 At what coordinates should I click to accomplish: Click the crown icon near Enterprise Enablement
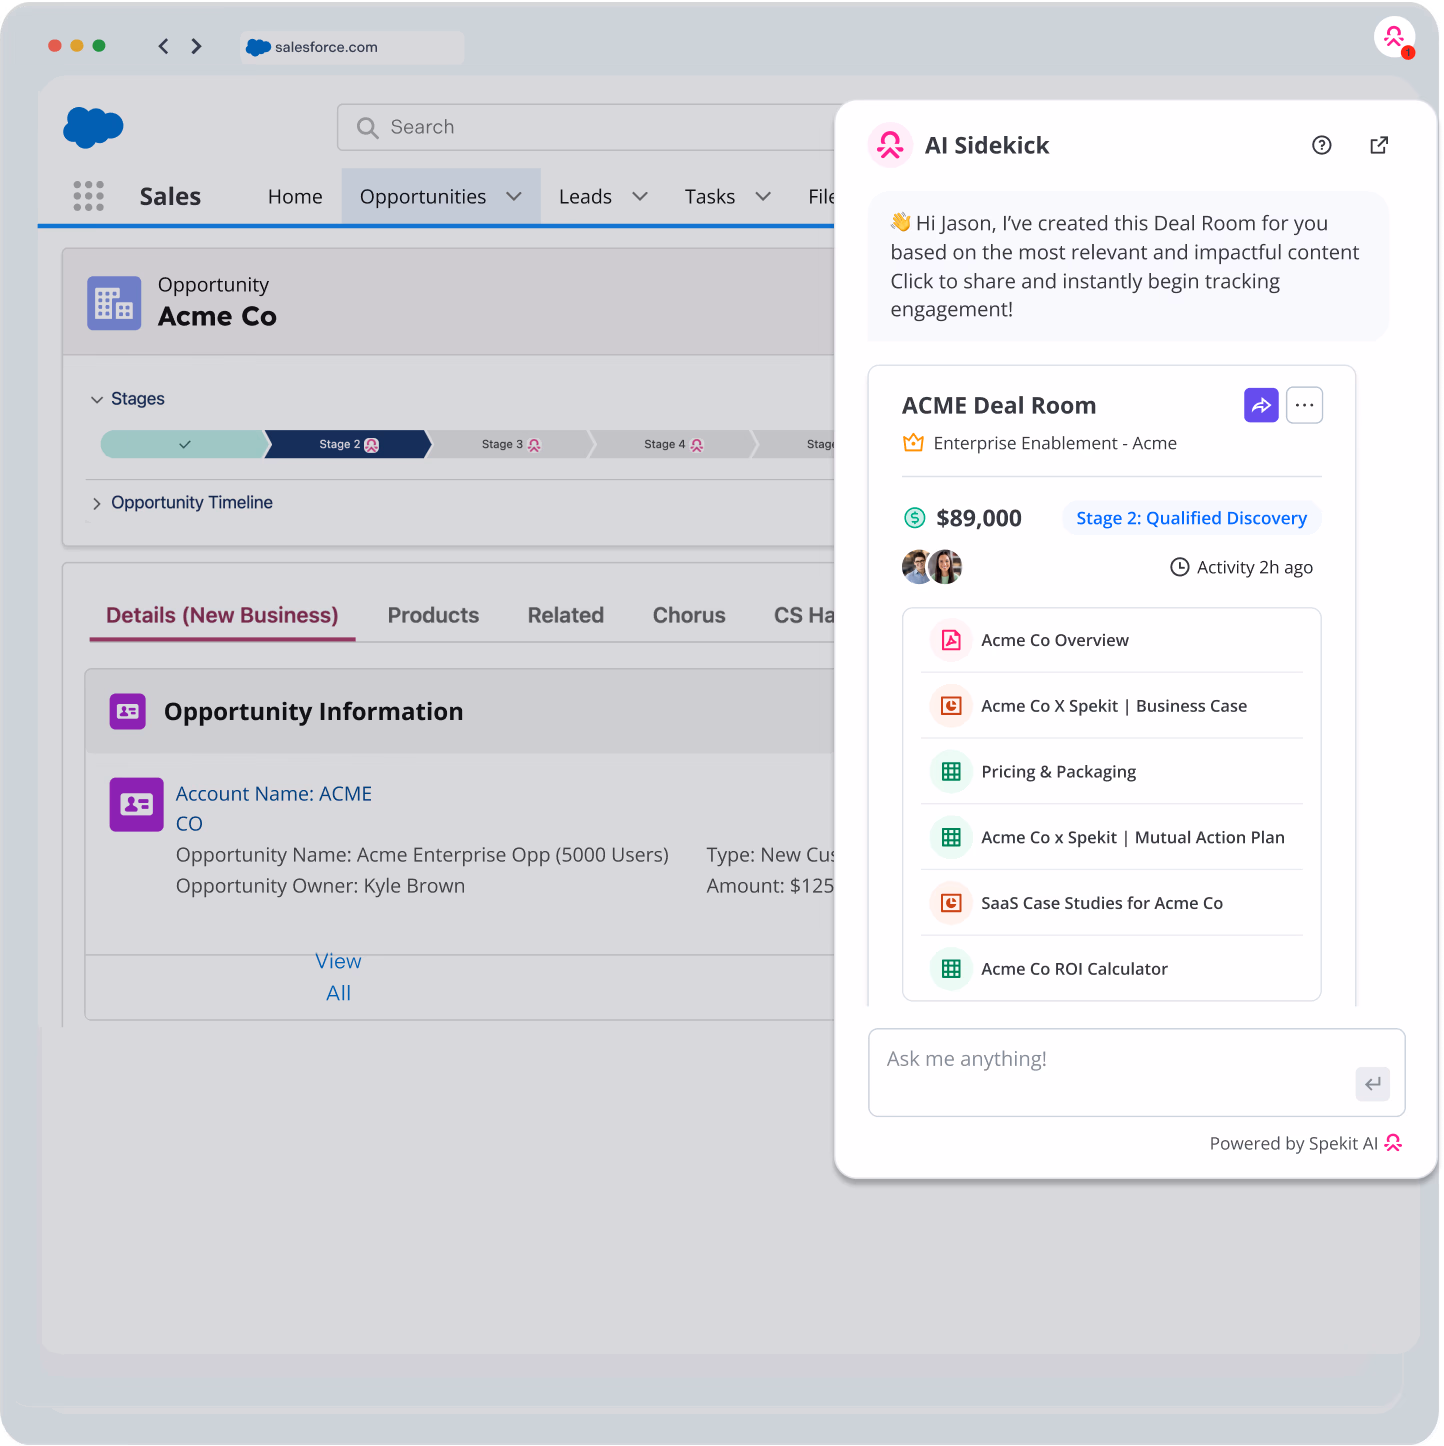coord(913,443)
